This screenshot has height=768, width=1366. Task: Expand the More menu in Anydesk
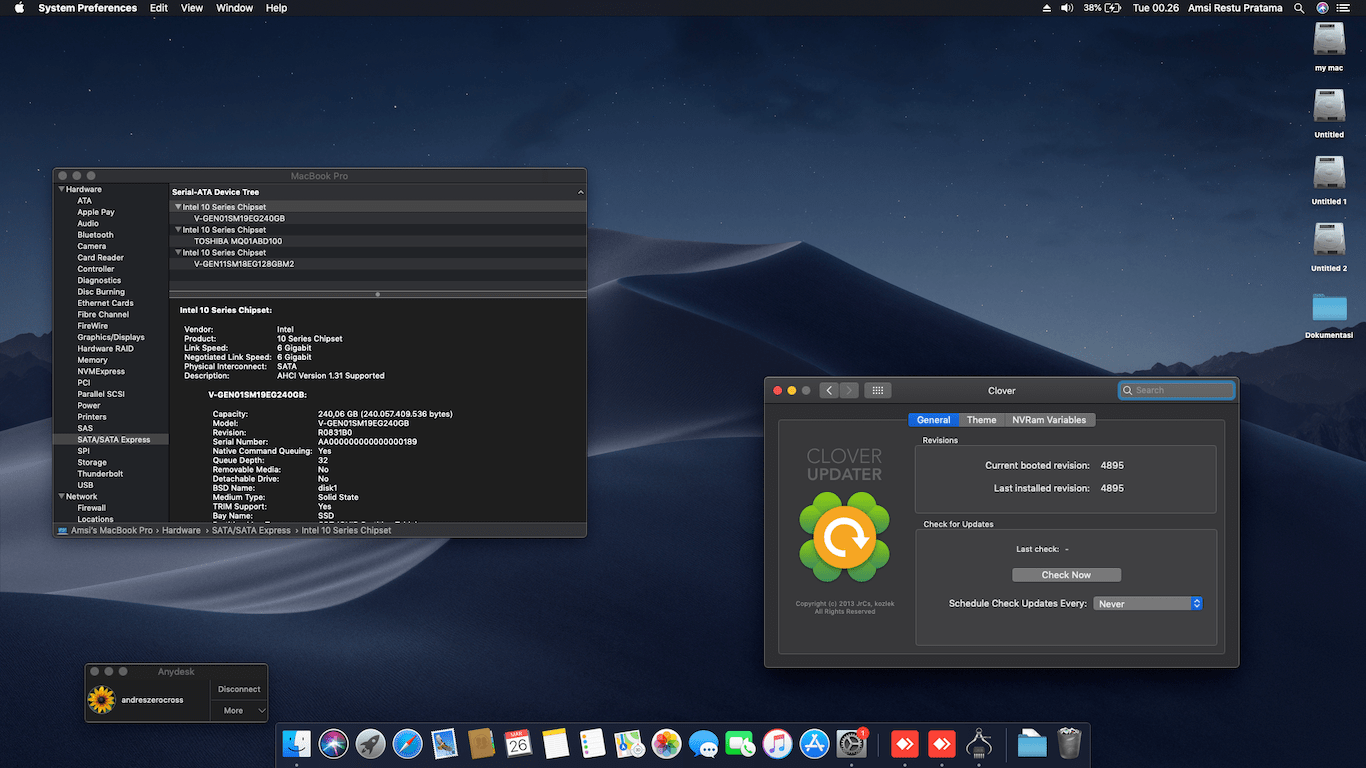click(239, 710)
